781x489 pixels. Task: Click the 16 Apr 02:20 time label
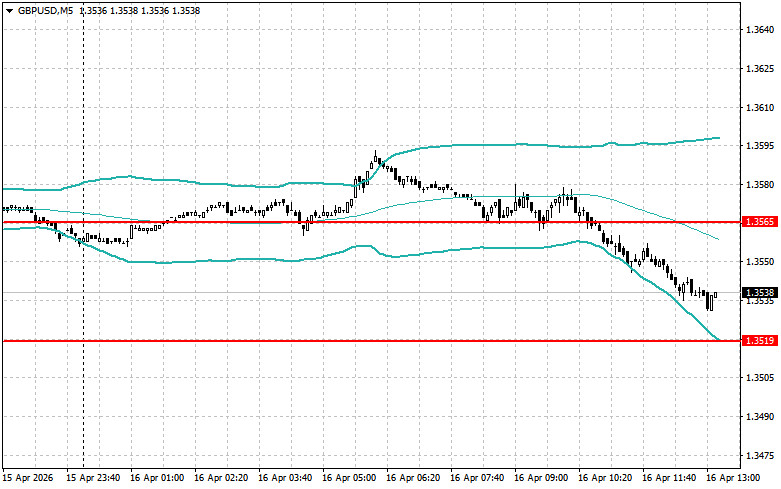point(221,478)
